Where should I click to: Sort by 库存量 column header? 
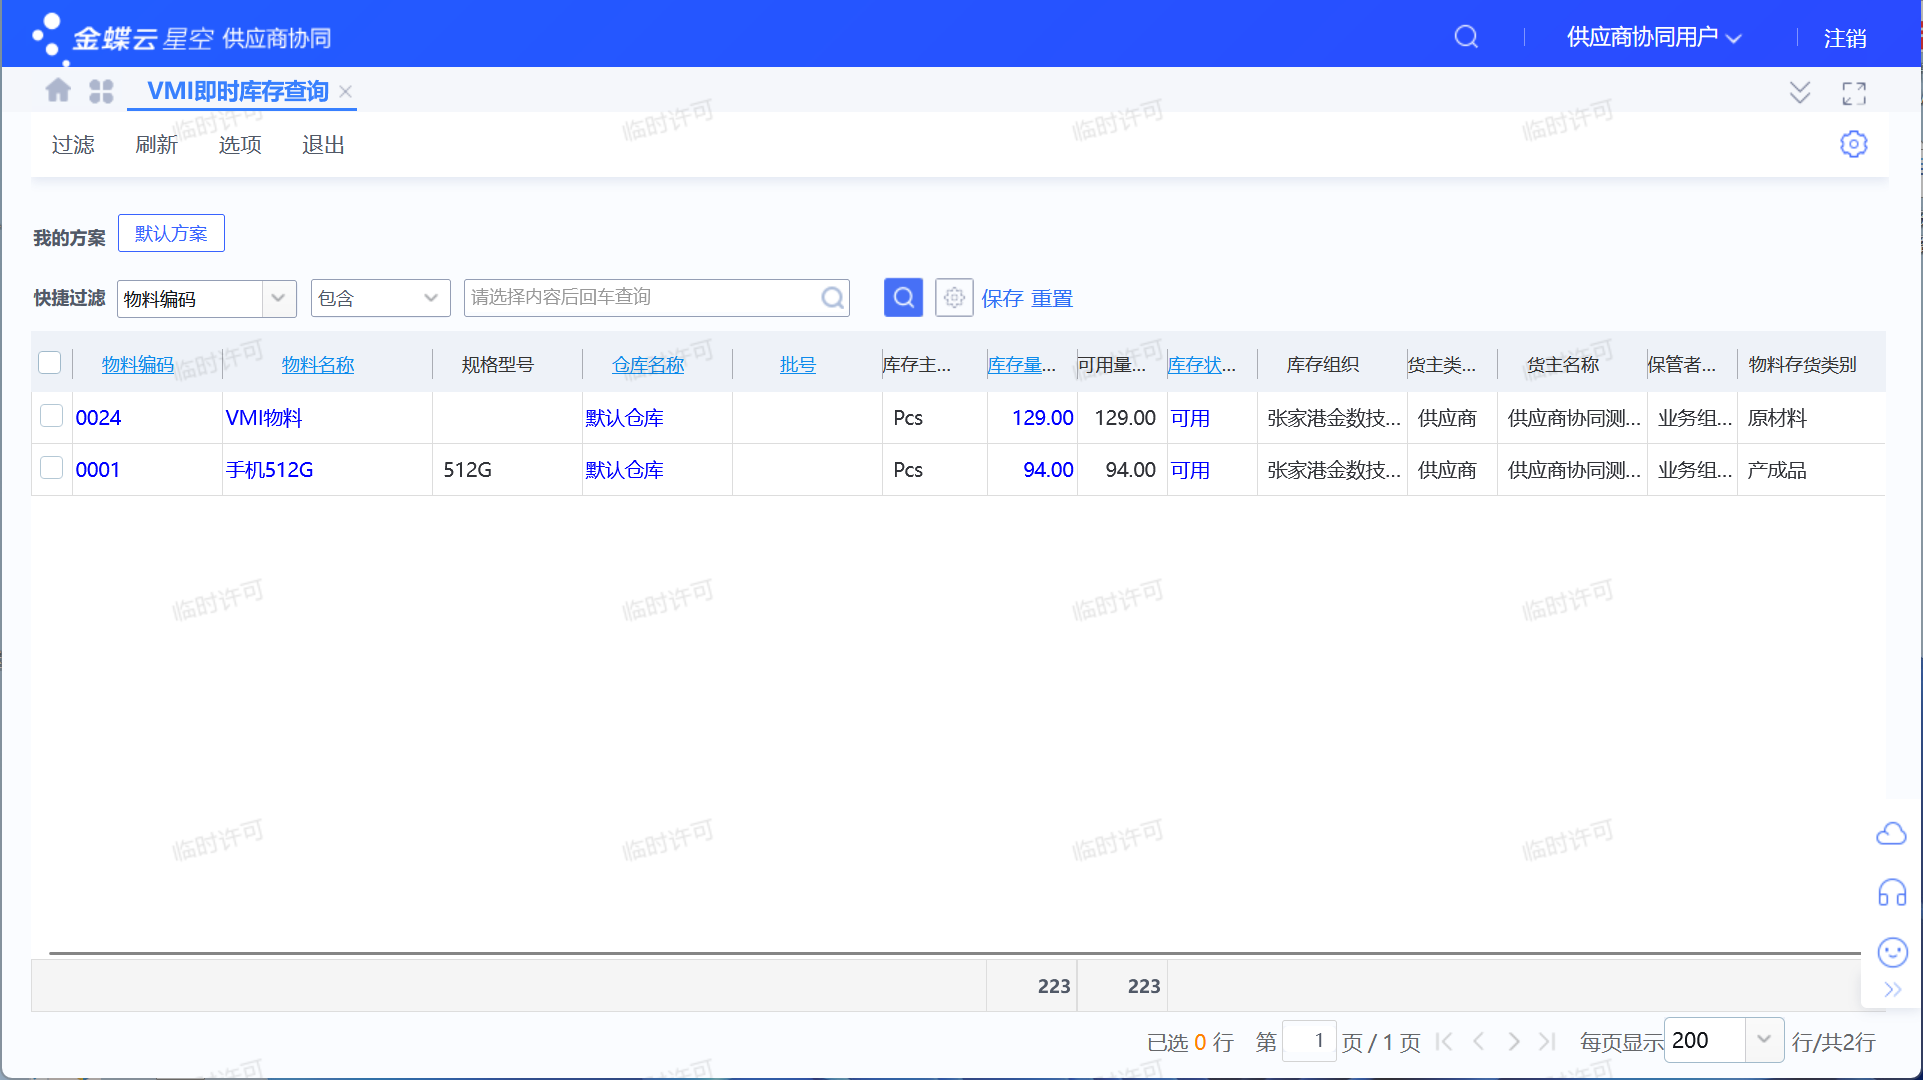pyautogui.click(x=1021, y=365)
